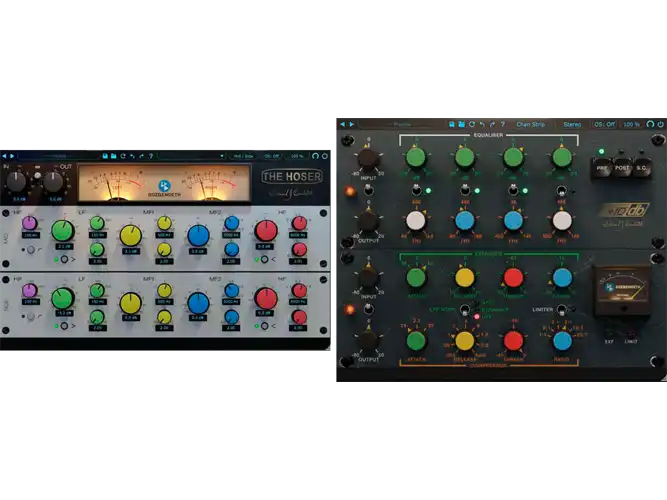Open 100 % zoom menu in The Hoser
The height and width of the screenshot is (500, 667).
[297, 156]
